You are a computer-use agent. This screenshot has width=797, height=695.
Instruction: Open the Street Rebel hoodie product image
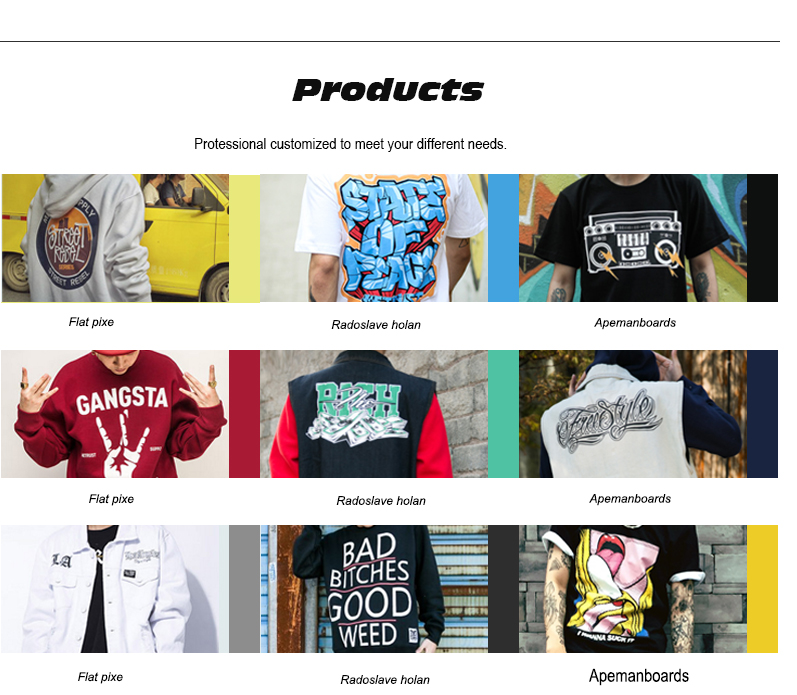(115, 238)
